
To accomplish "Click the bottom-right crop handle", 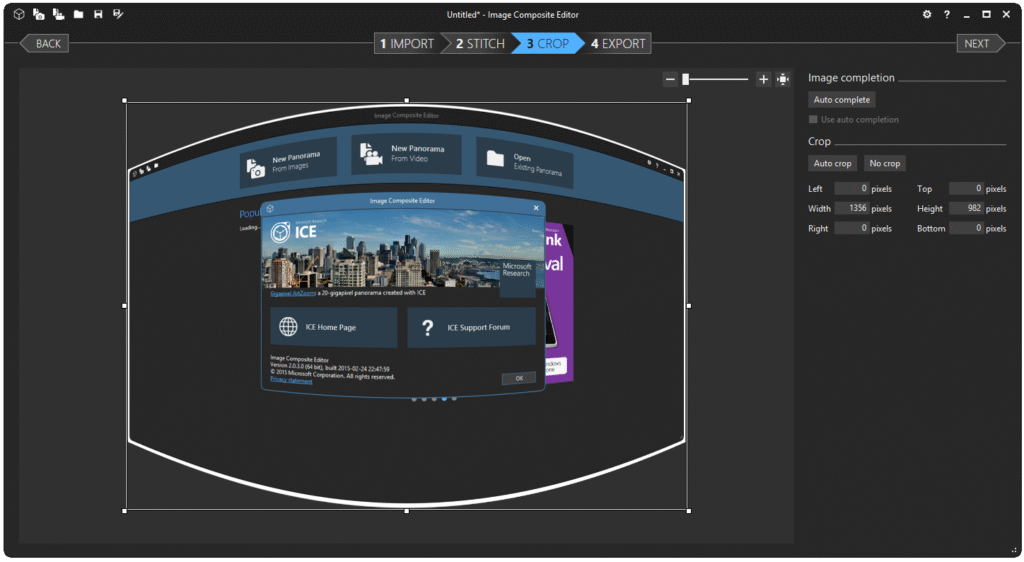I will [689, 511].
